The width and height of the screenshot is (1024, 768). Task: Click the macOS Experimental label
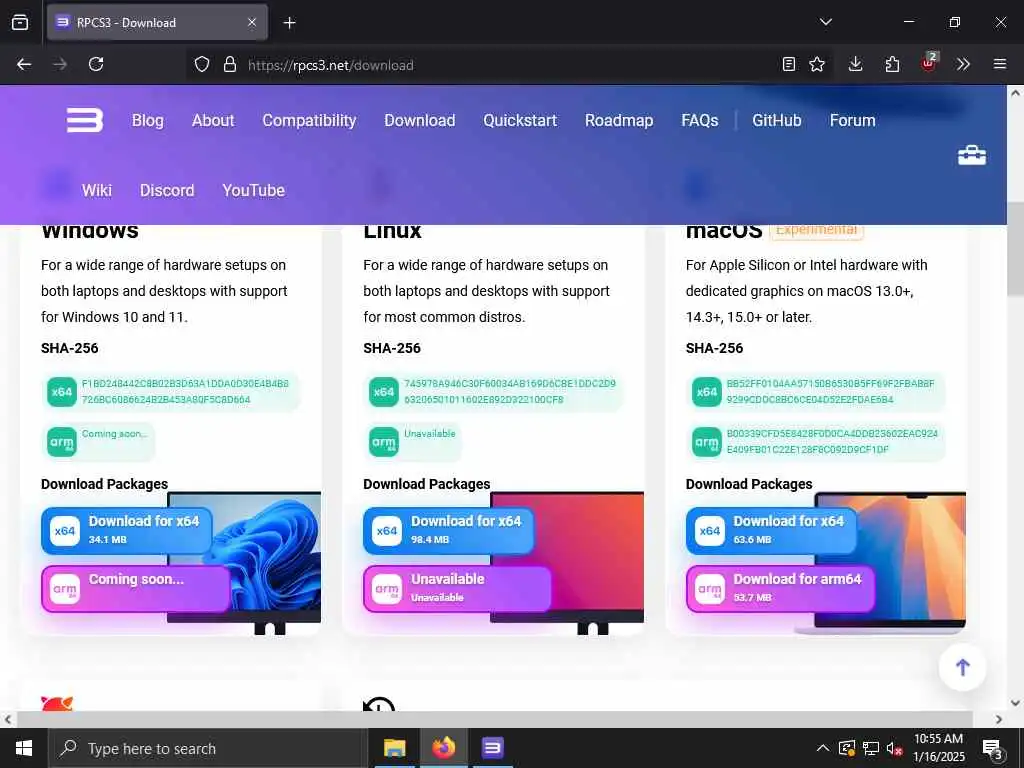point(816,231)
